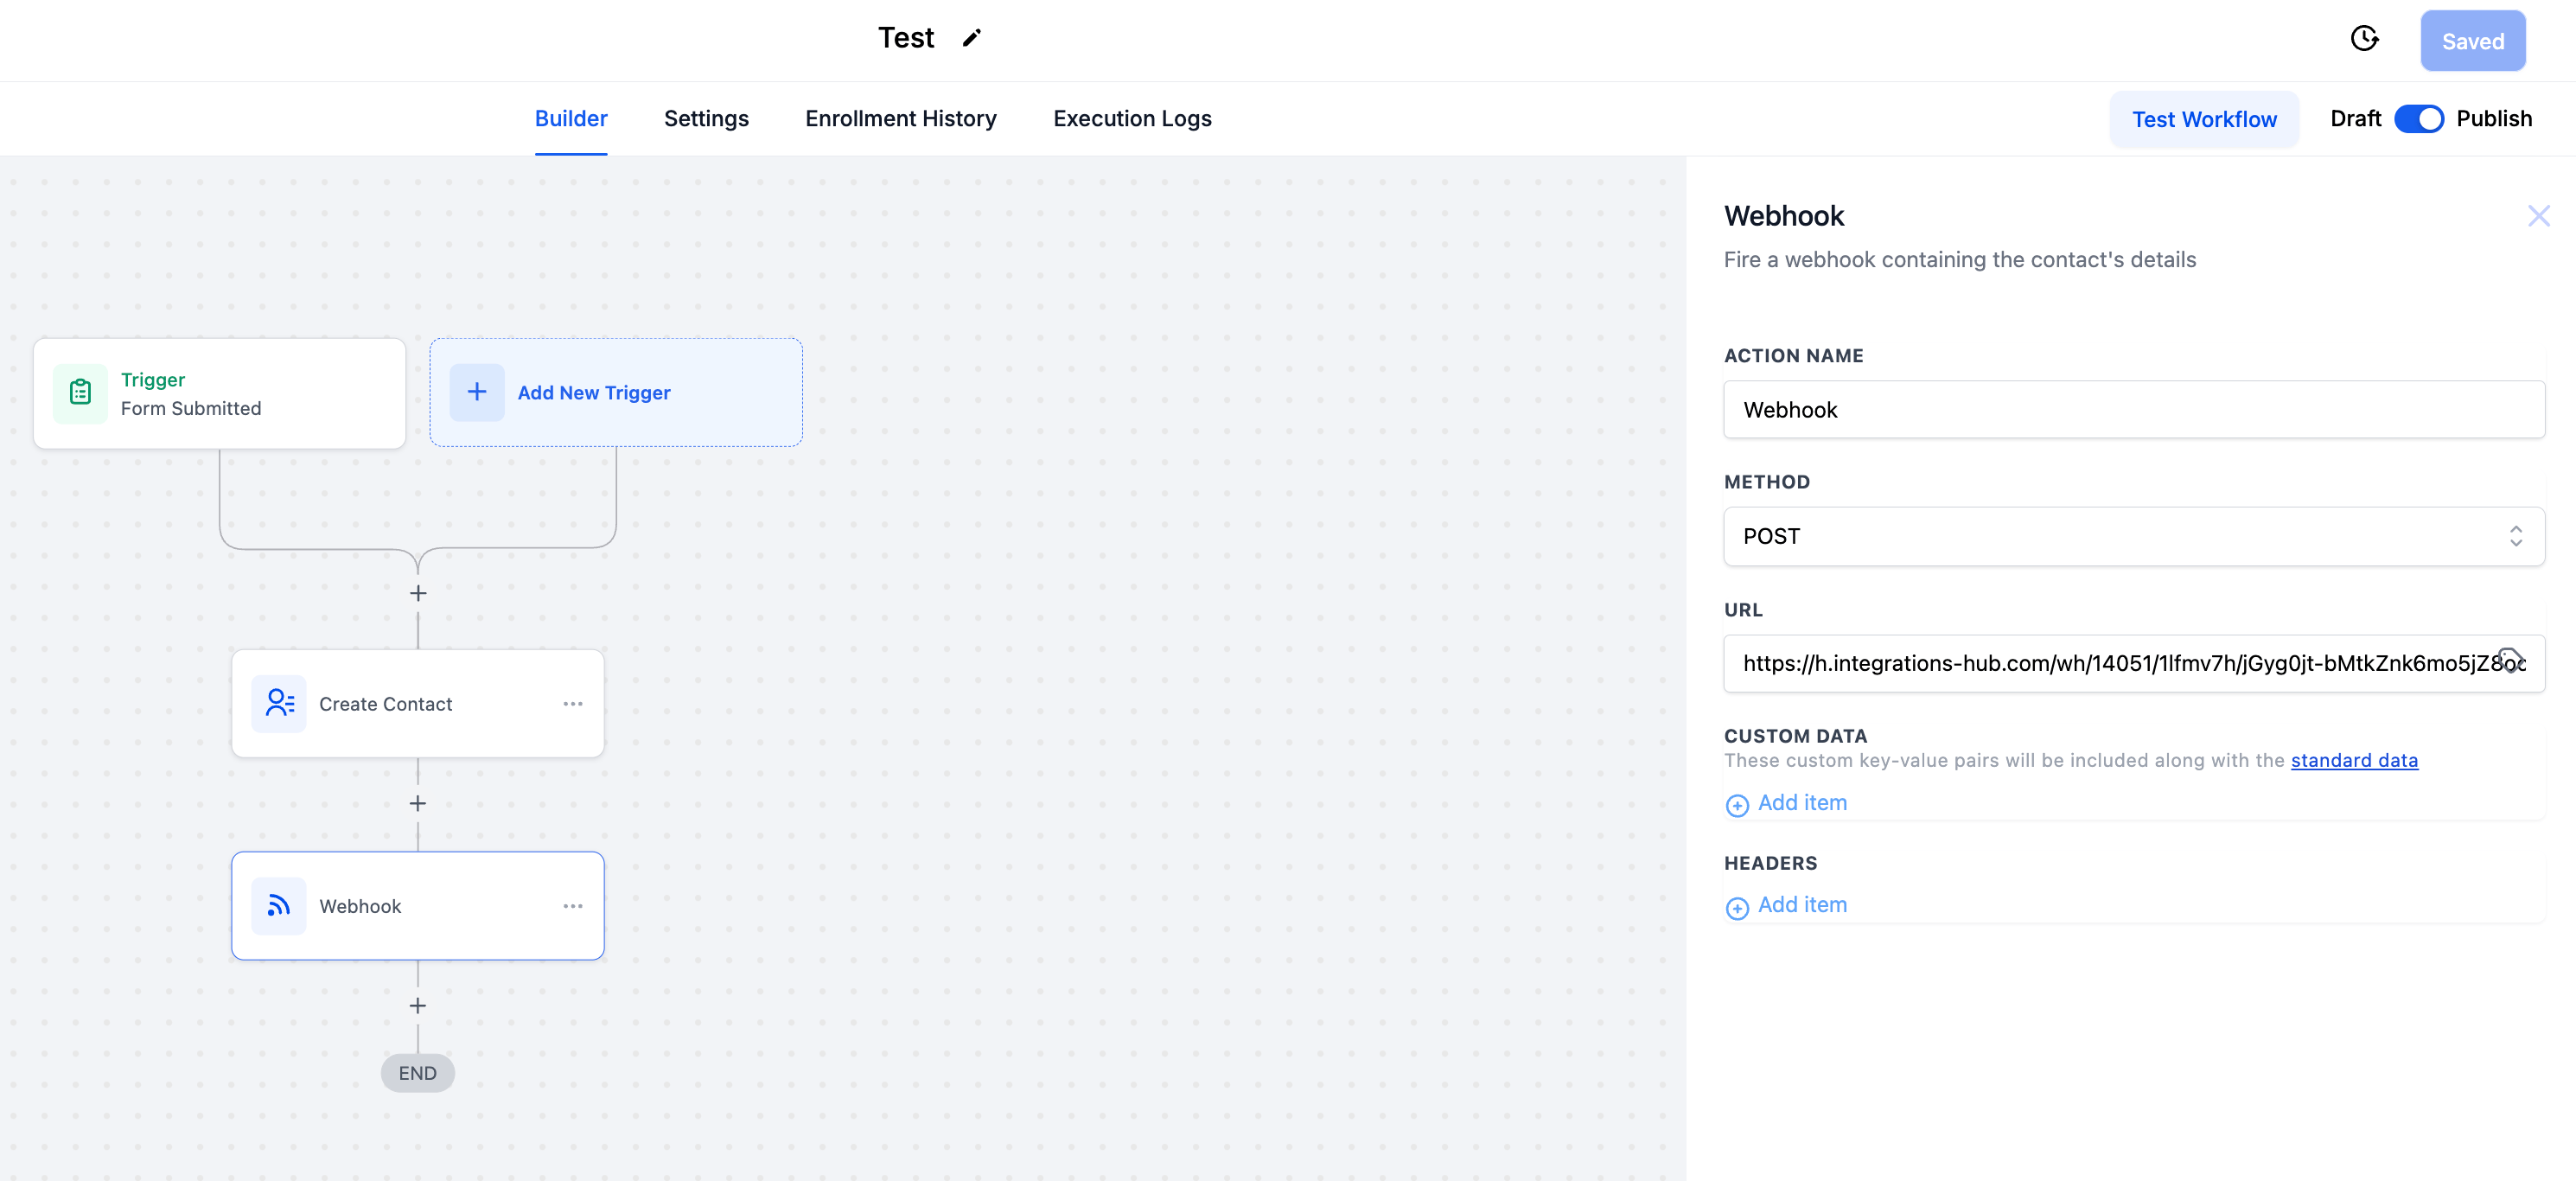Click the END node
The width and height of the screenshot is (2576, 1181).
[x=418, y=1073]
